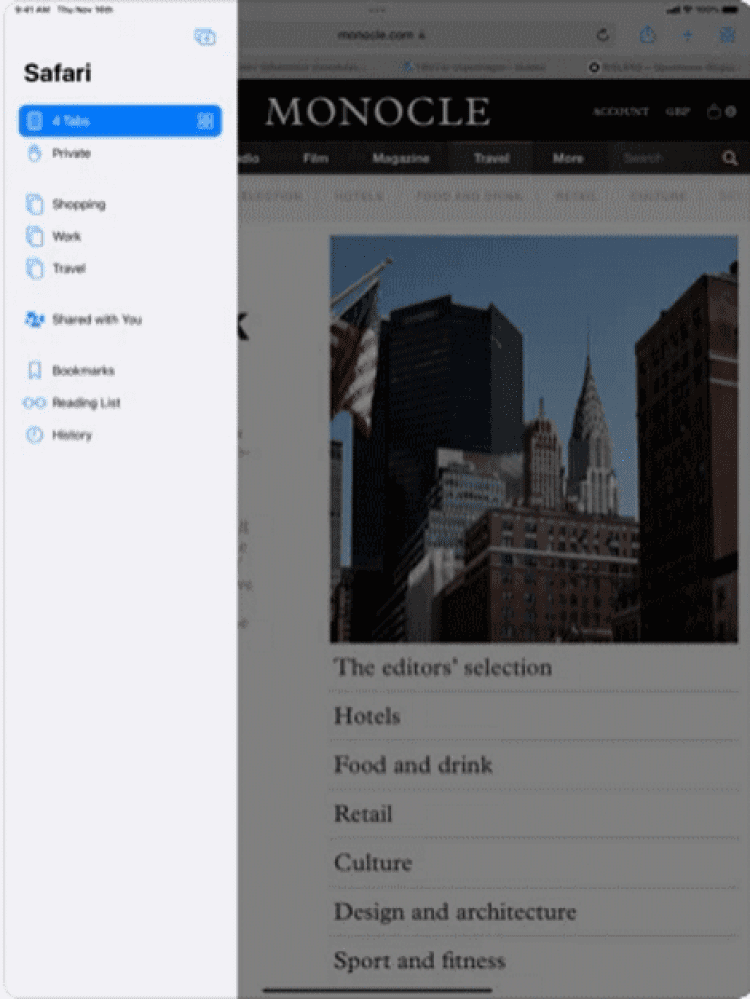The image size is (750, 999).
Task: Open "The editors' selection" link
Action: (x=443, y=667)
